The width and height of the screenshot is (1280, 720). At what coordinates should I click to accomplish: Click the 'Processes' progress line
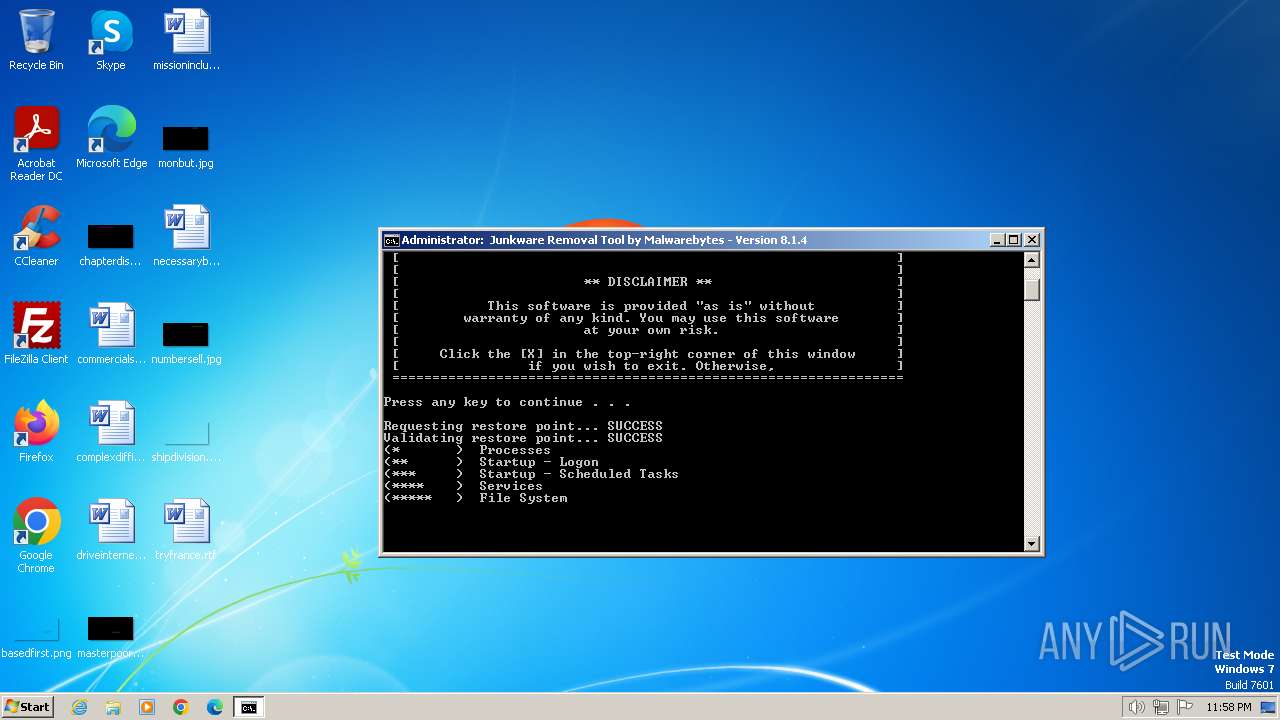[467, 450]
